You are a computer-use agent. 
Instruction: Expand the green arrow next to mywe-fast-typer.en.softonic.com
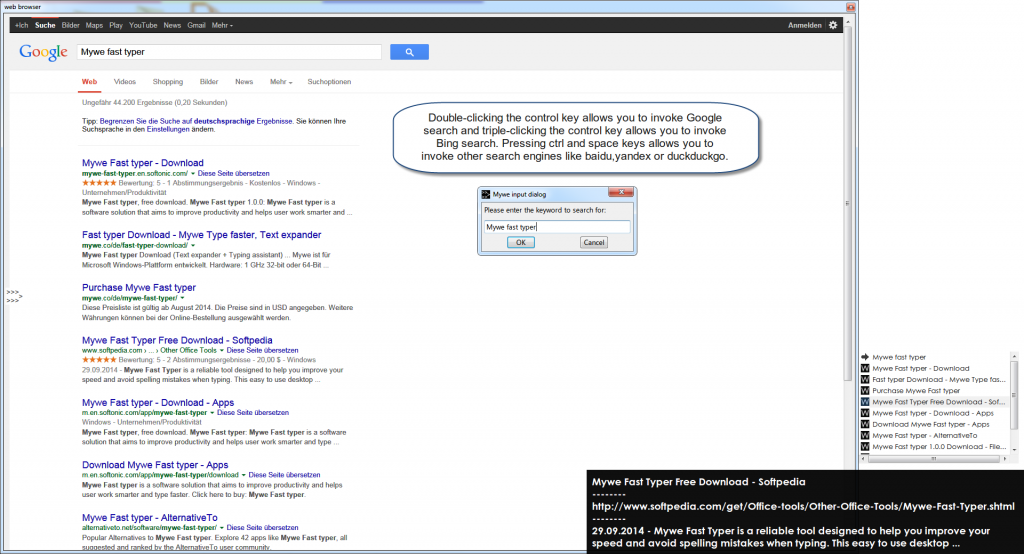click(x=193, y=173)
